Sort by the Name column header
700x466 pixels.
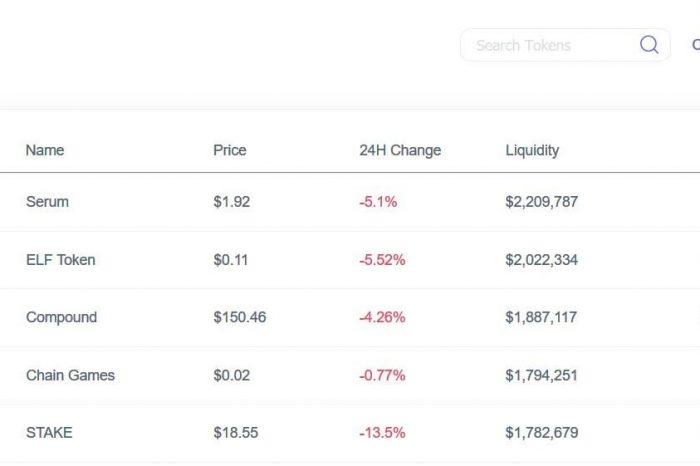click(45, 150)
